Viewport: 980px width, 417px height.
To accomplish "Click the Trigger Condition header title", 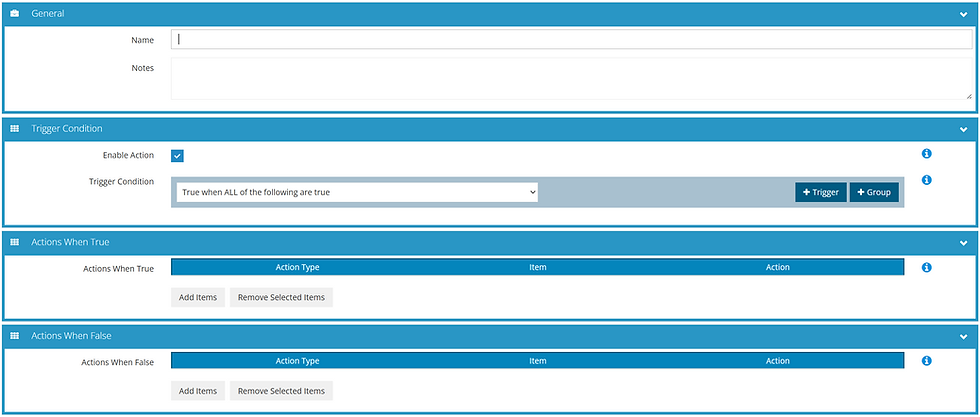I will coord(67,129).
